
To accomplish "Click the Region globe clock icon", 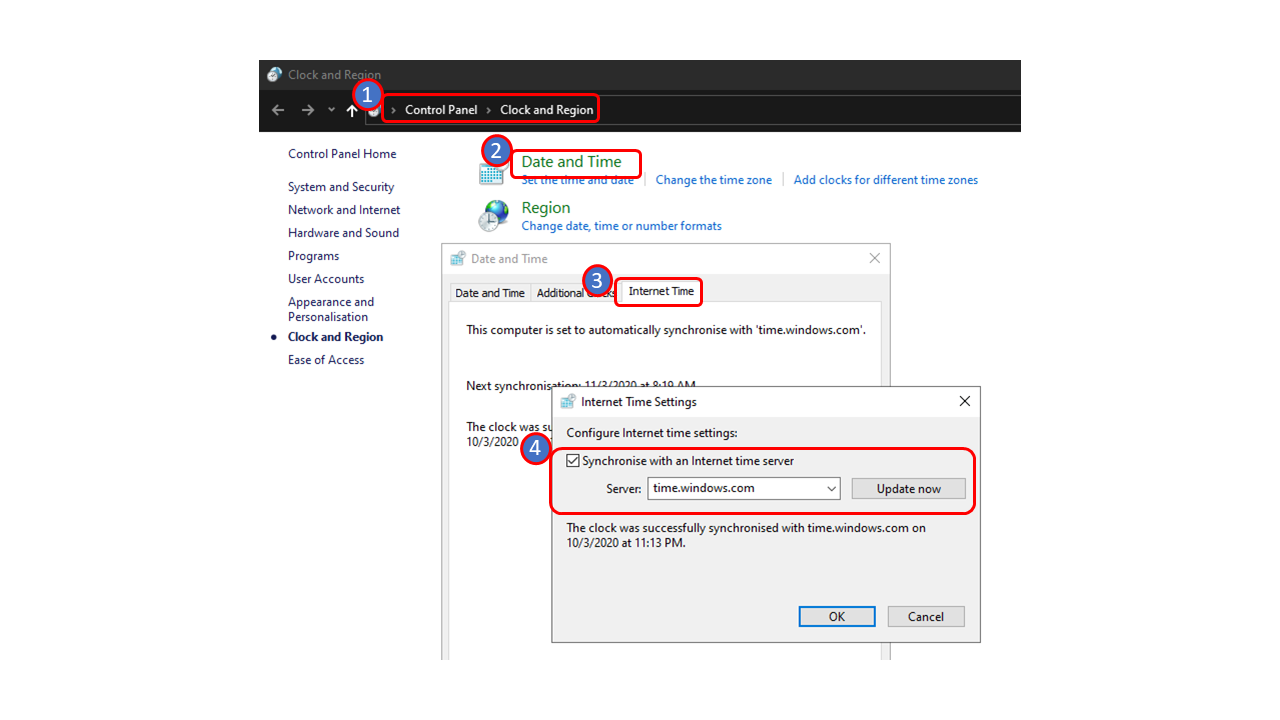I will pyautogui.click(x=493, y=216).
